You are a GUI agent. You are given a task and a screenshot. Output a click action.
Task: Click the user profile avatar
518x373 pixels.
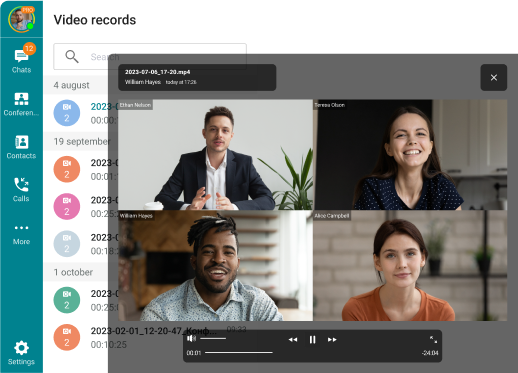point(21,19)
